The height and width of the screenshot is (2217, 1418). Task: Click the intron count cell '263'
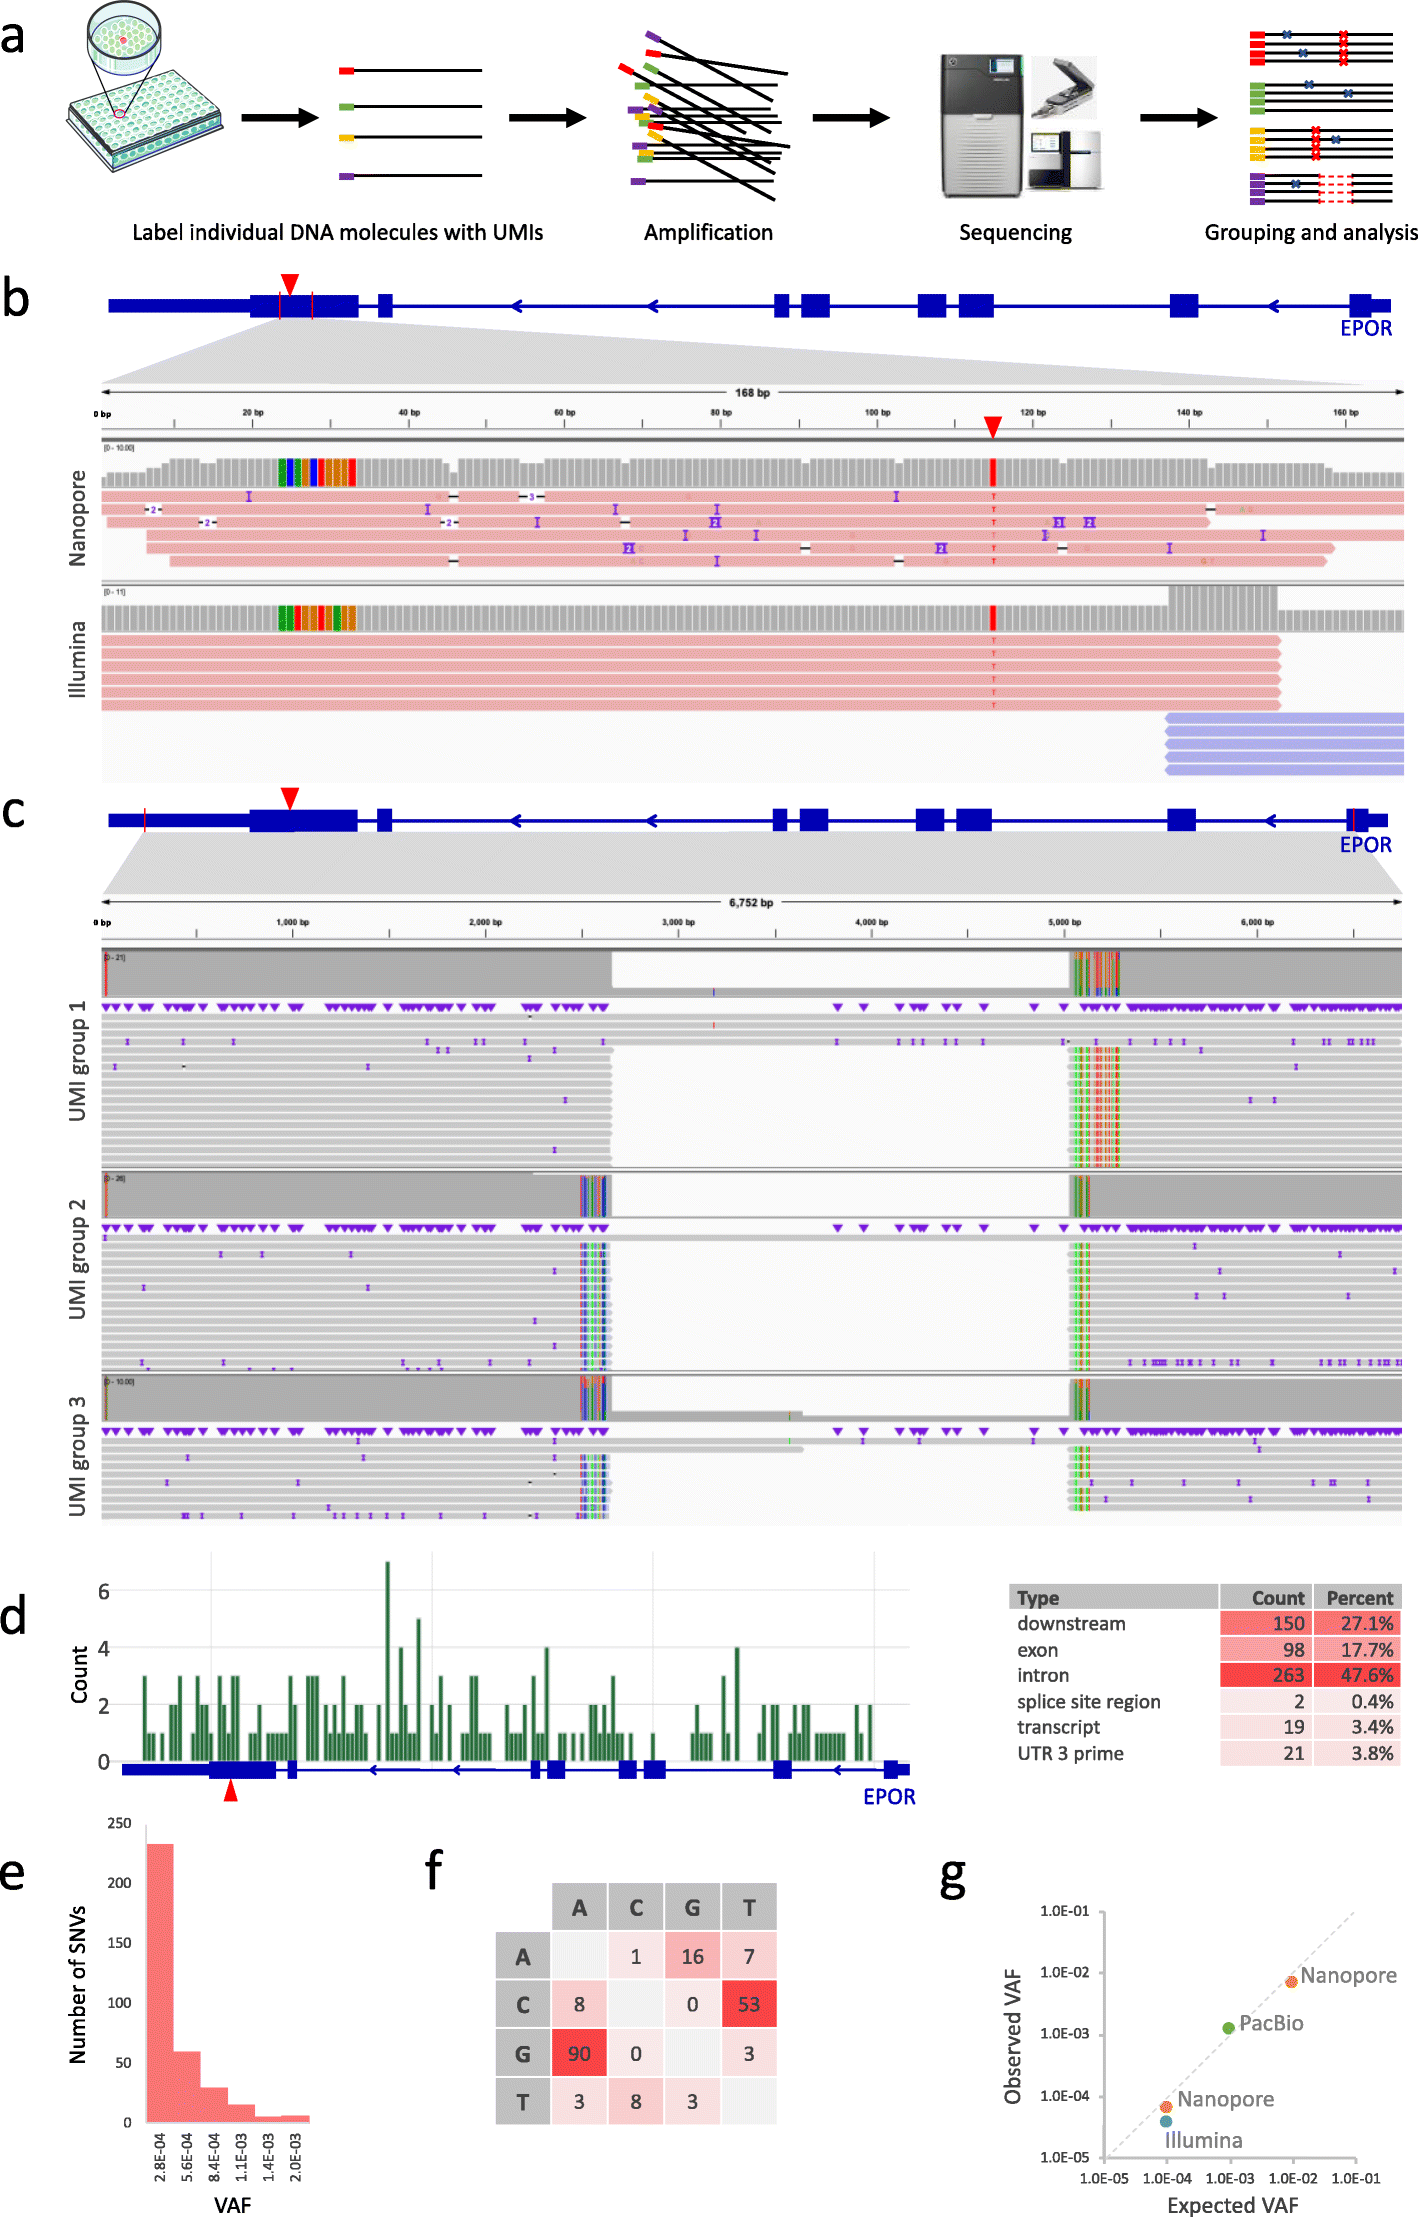coord(1266,1675)
